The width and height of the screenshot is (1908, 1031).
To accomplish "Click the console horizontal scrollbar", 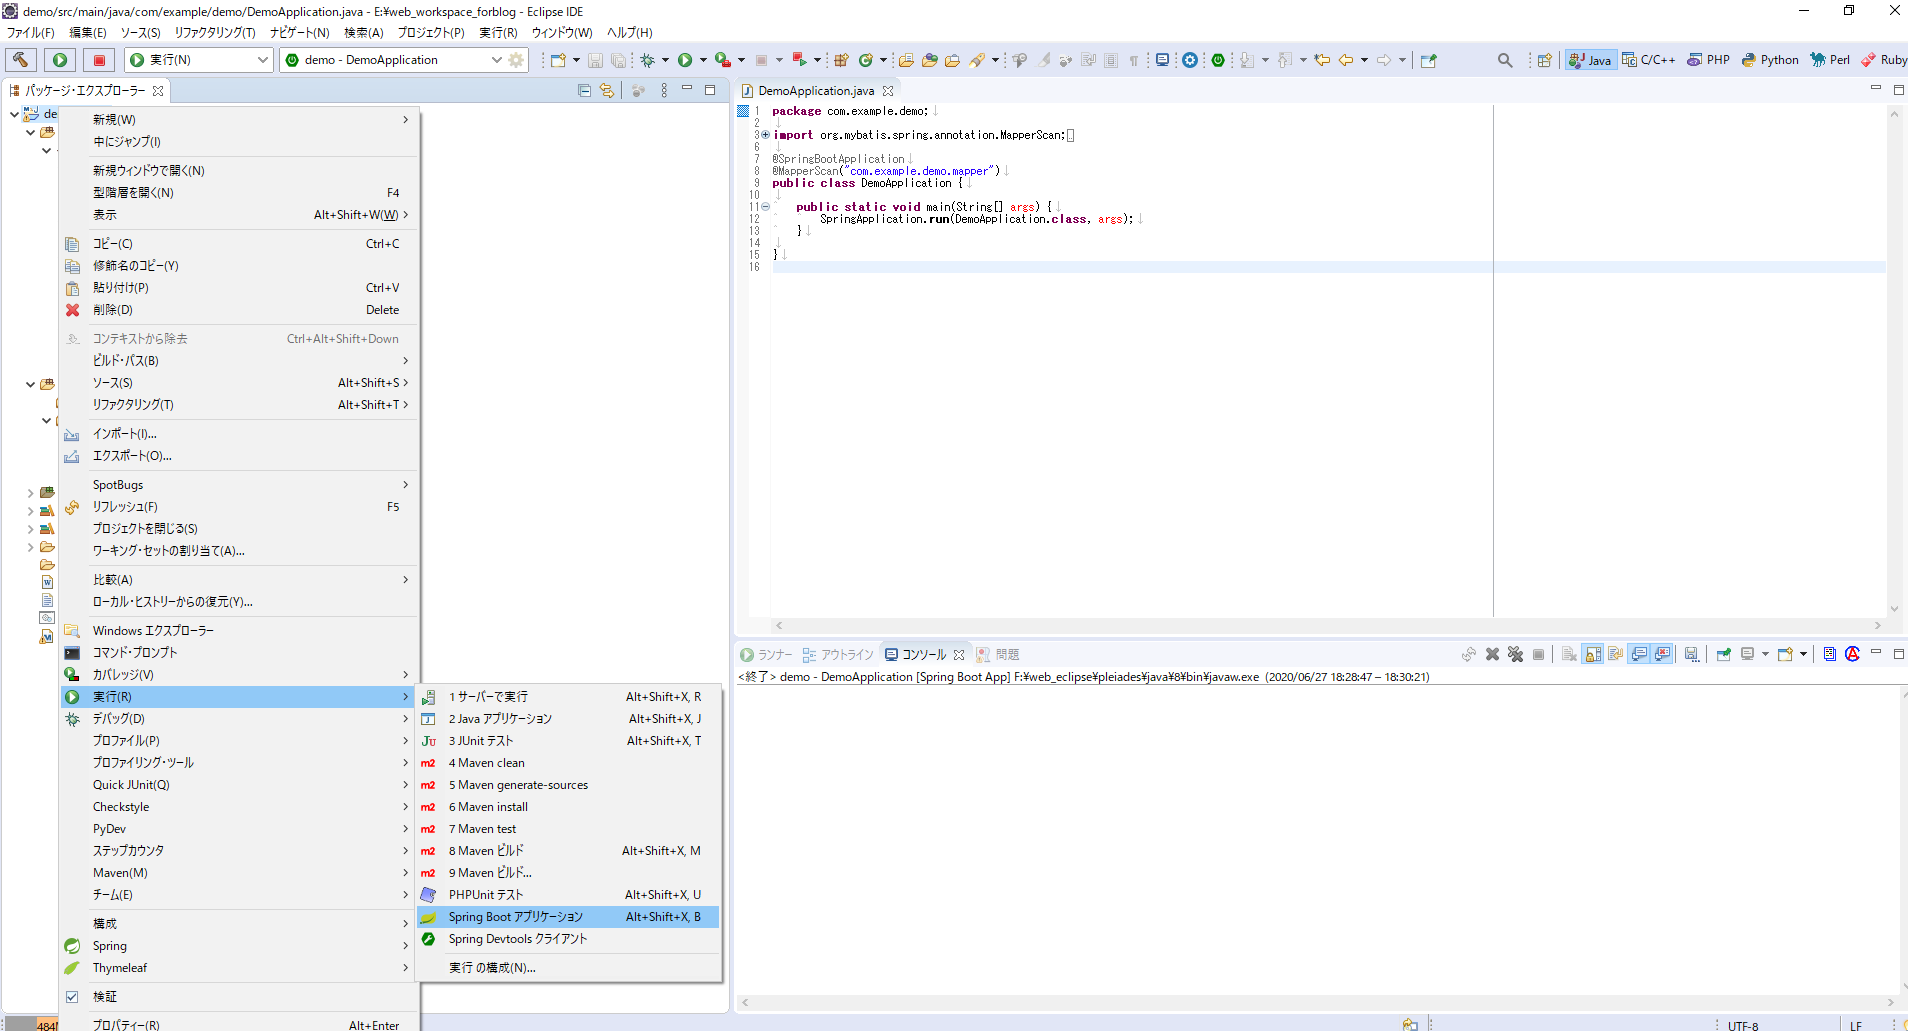I will pos(1317,1002).
